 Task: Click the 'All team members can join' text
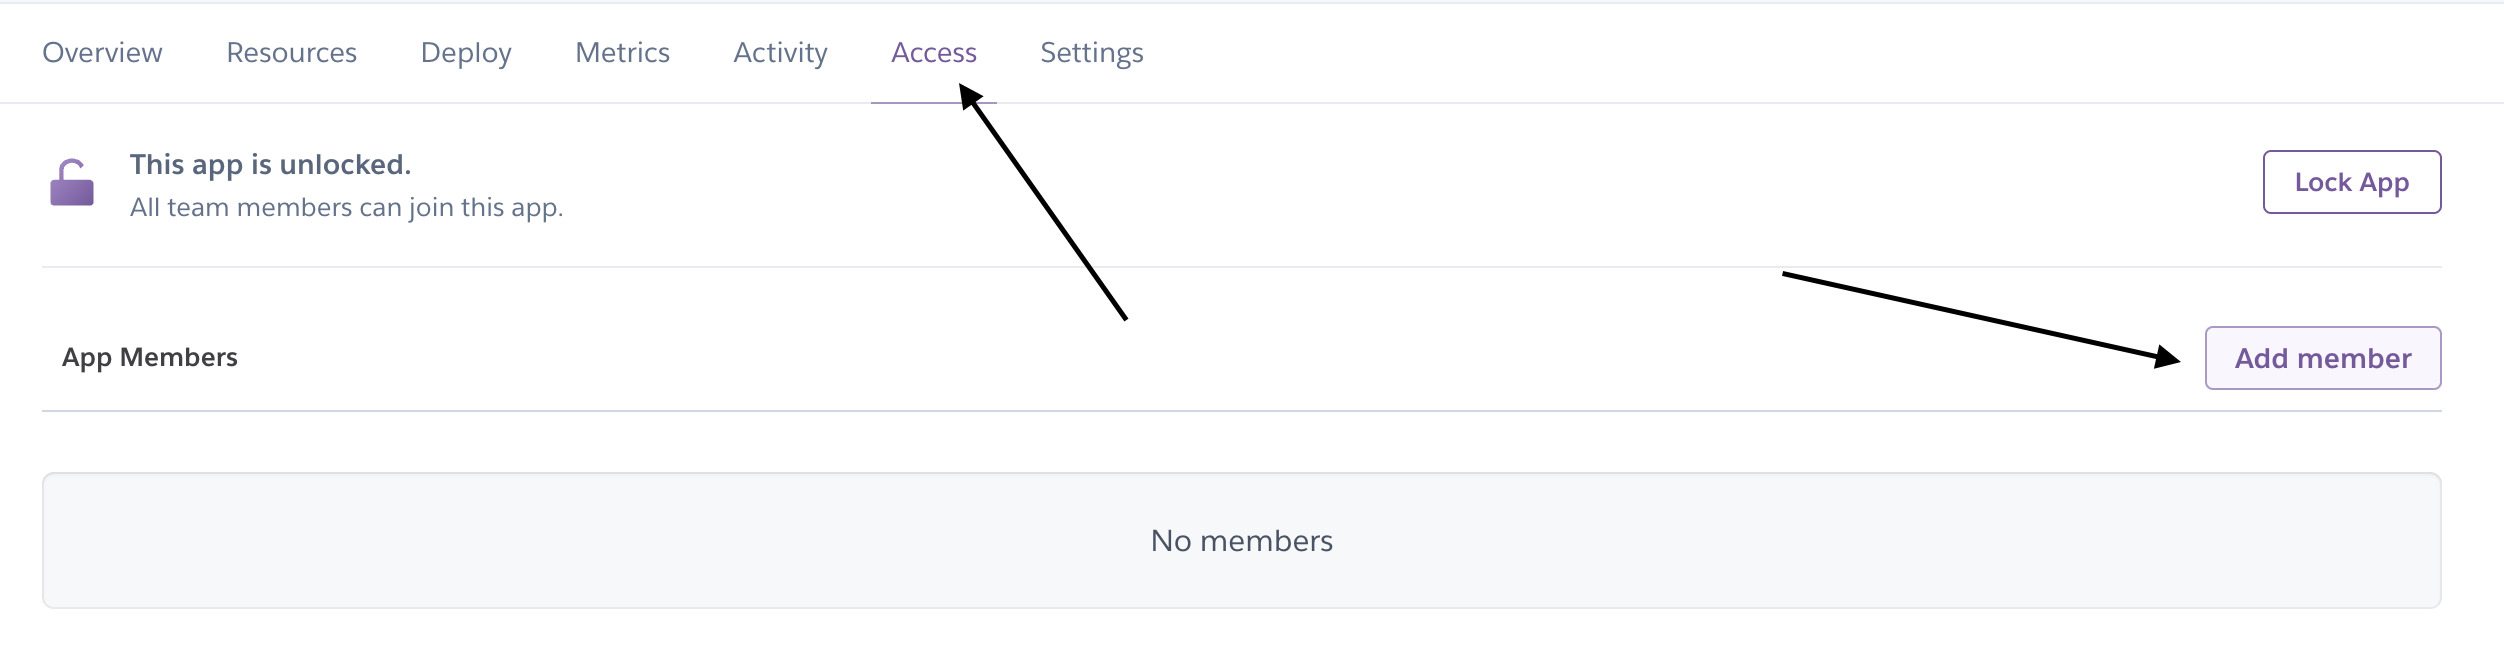pos(347,207)
